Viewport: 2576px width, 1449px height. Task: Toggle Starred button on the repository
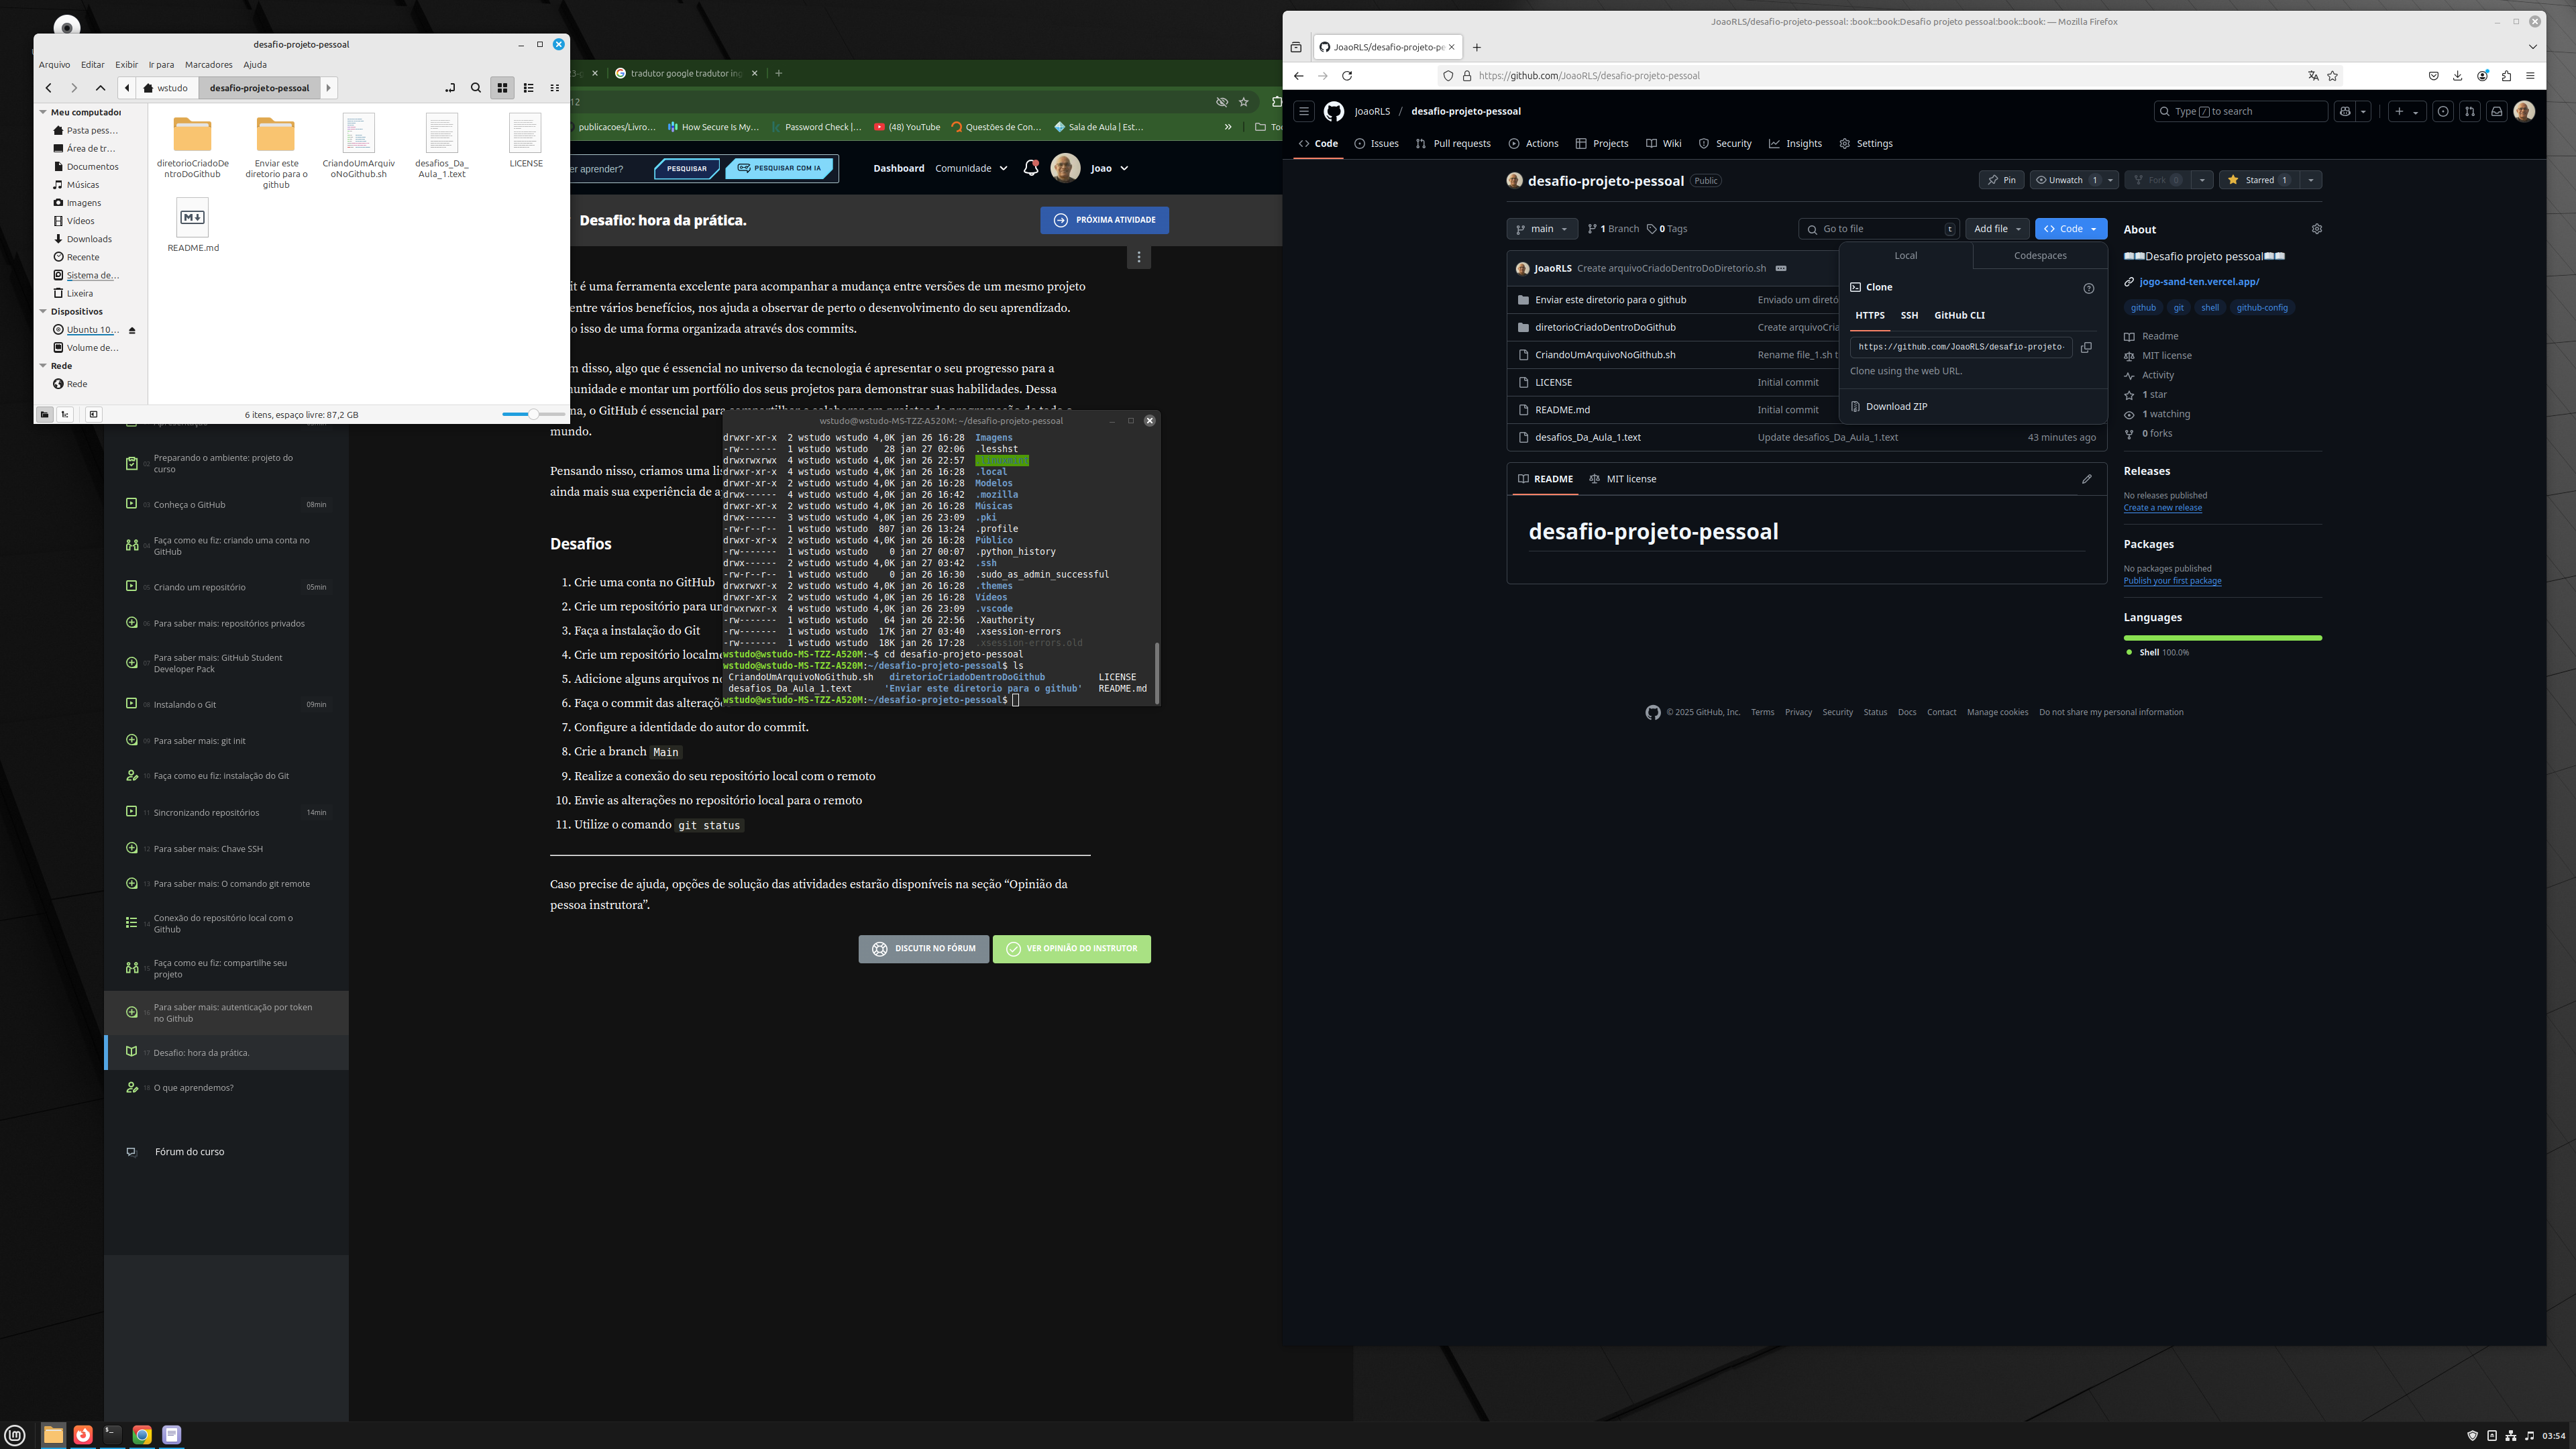click(x=2259, y=180)
